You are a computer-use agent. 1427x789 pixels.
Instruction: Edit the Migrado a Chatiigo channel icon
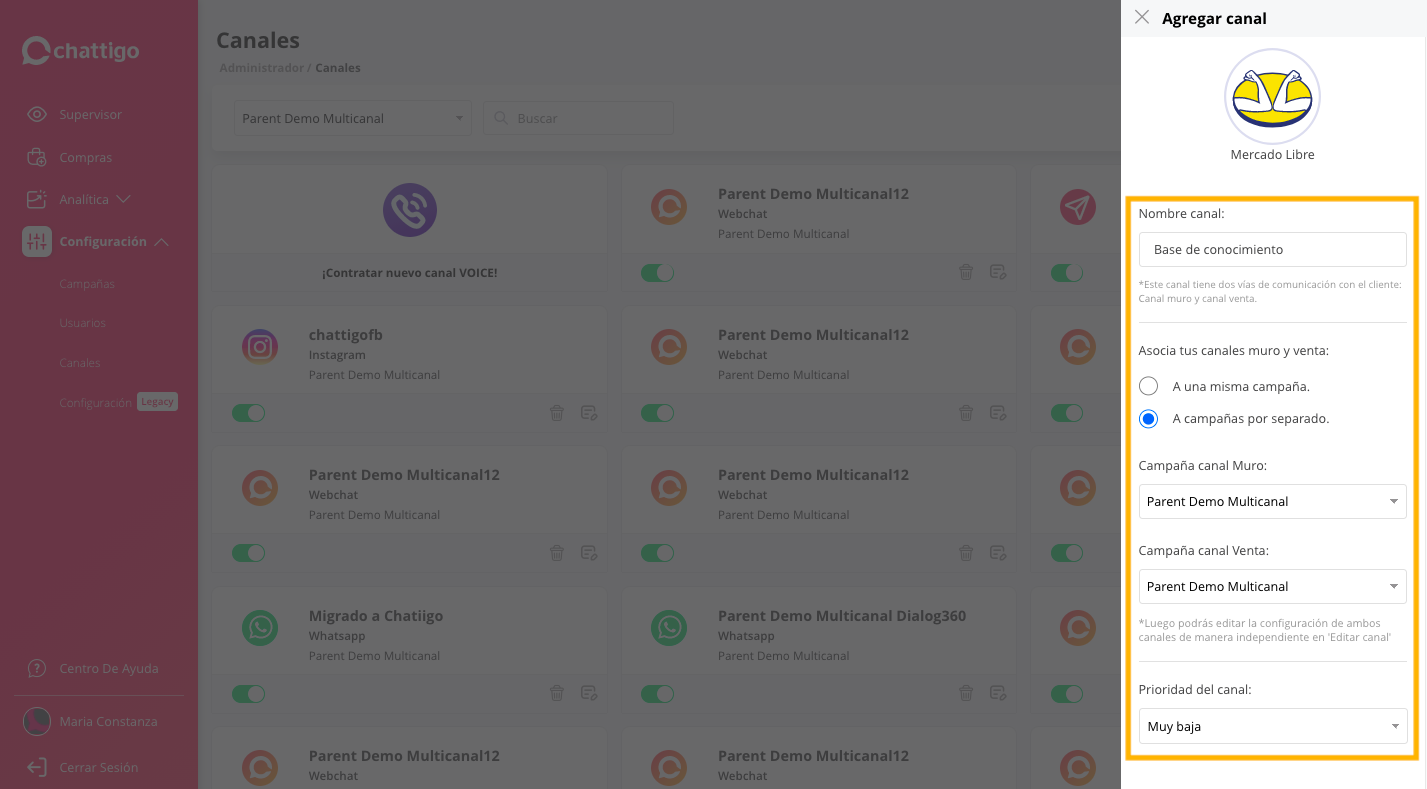pyautogui.click(x=589, y=693)
